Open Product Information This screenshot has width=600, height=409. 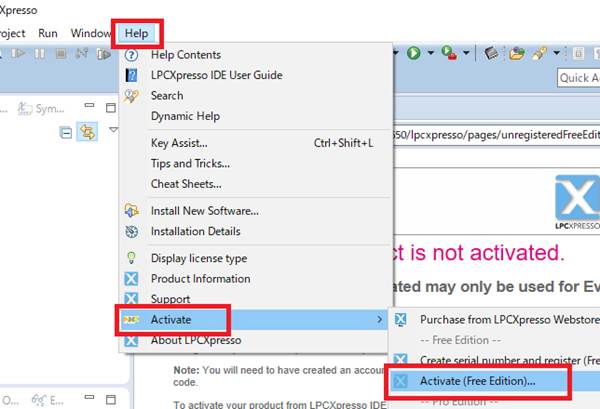(200, 279)
